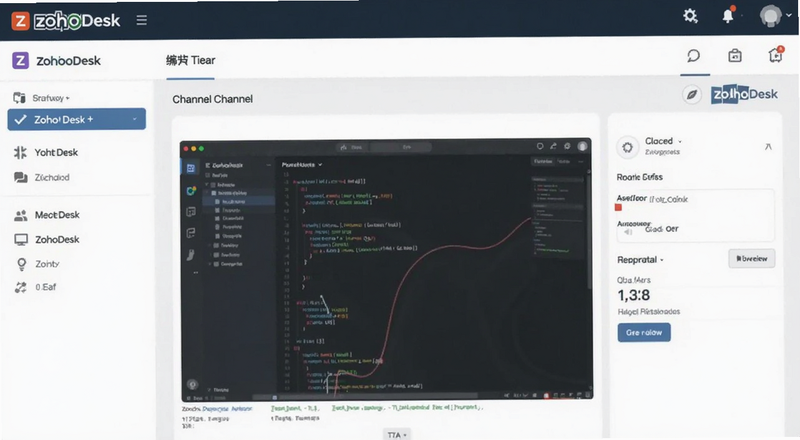Click the orange Z ZohoDesk header logo

[x=66, y=20]
